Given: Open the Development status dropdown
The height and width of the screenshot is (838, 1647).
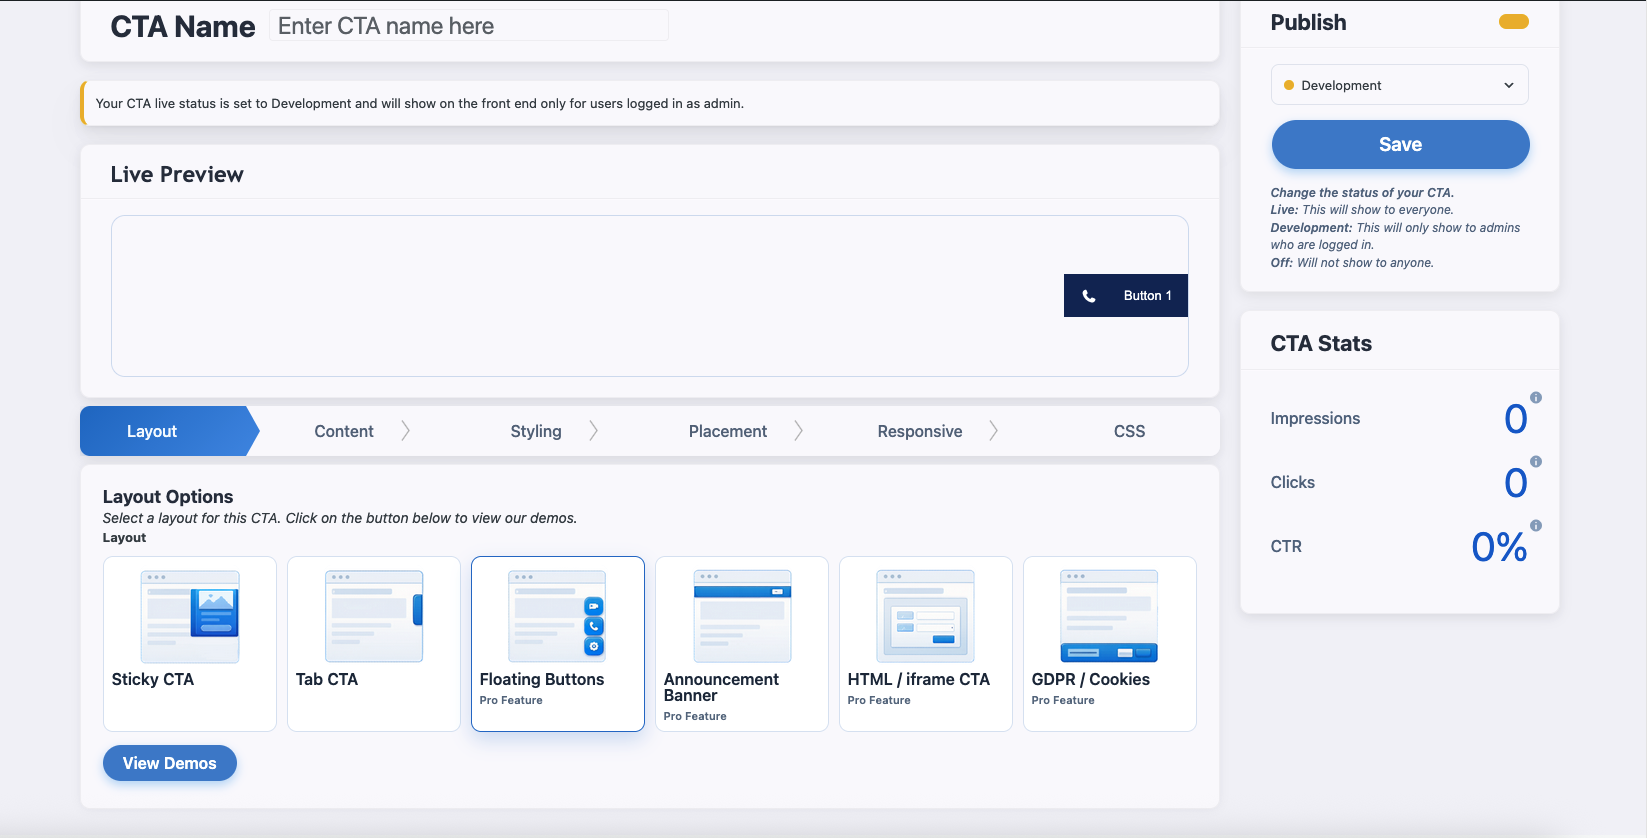Looking at the screenshot, I should pyautogui.click(x=1399, y=85).
